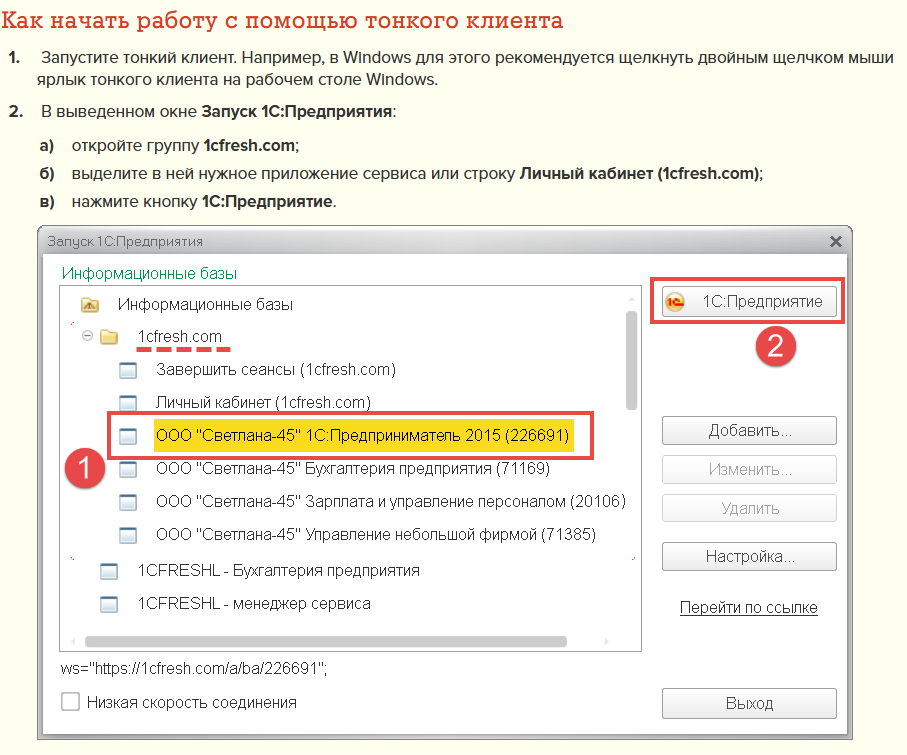Select 1CFRESHL - менеджер сервиса entry
Image resolution: width=907 pixels, height=755 pixels.
click(x=254, y=603)
